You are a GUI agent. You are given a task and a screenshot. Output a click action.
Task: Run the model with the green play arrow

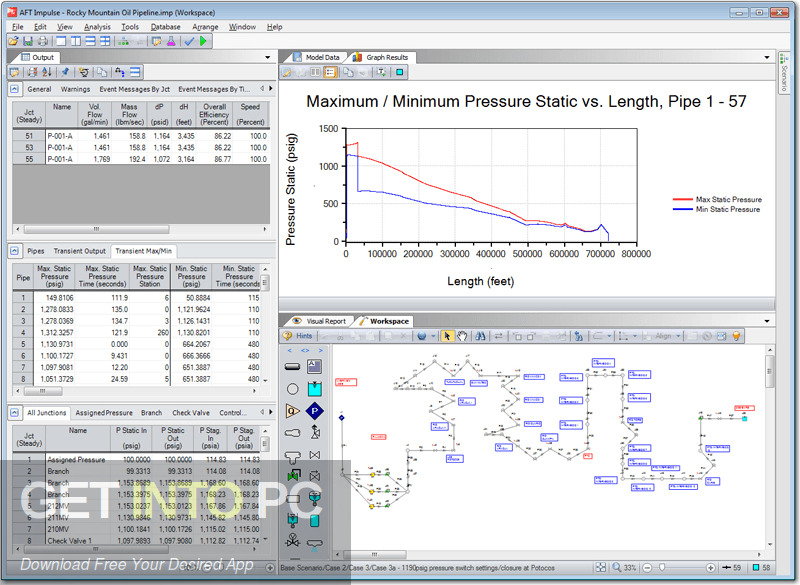click(204, 41)
